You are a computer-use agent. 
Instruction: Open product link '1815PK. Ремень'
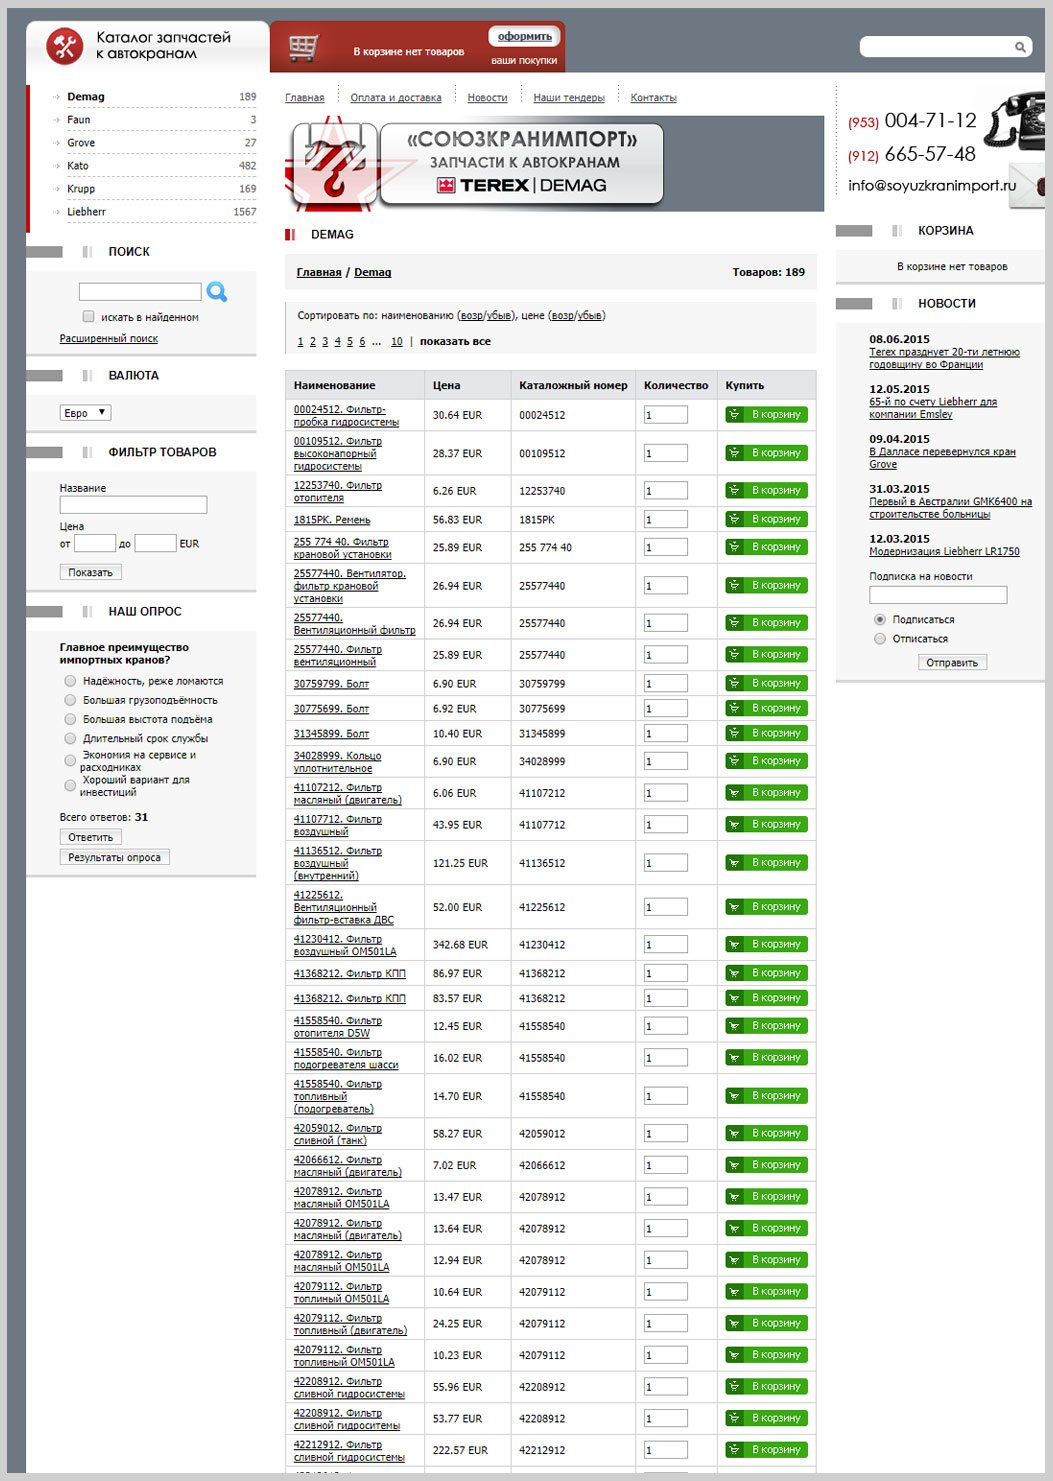(x=332, y=520)
